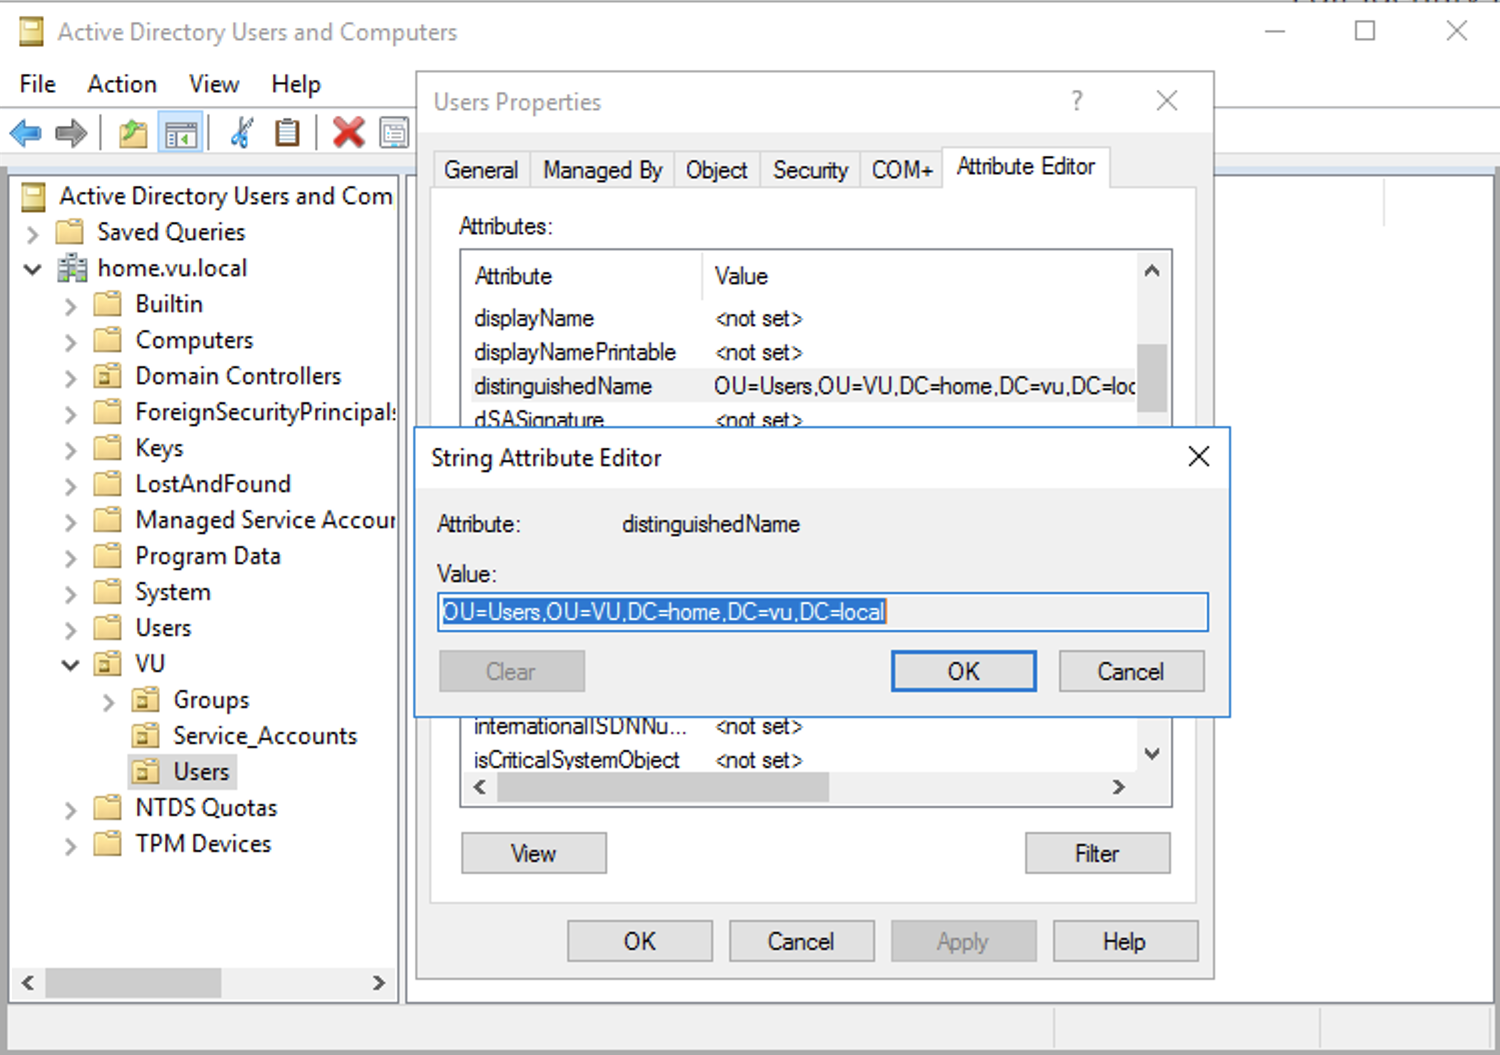Click the console tree horizontal scrollbar thumb
The width and height of the screenshot is (1500, 1055).
[133, 983]
